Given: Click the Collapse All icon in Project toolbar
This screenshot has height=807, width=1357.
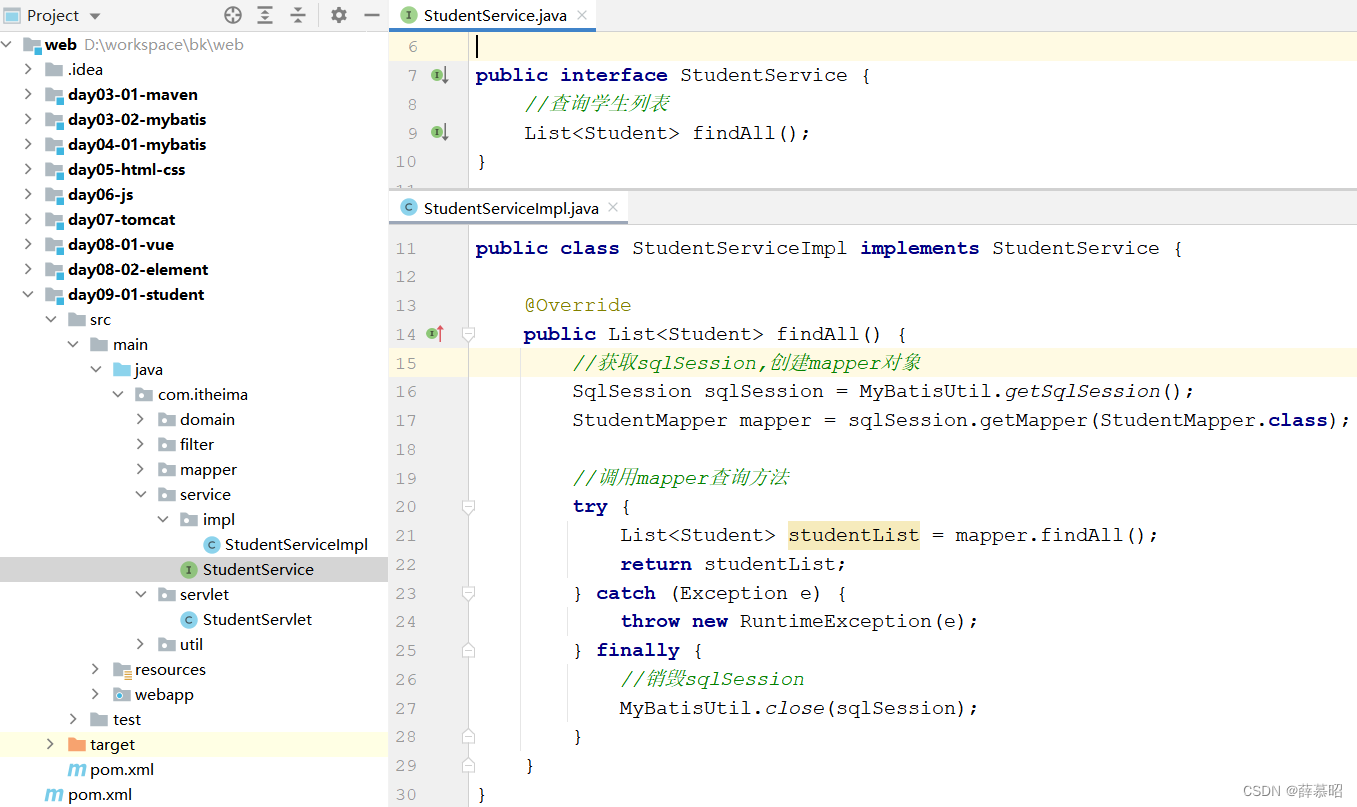Looking at the screenshot, I should (x=298, y=15).
